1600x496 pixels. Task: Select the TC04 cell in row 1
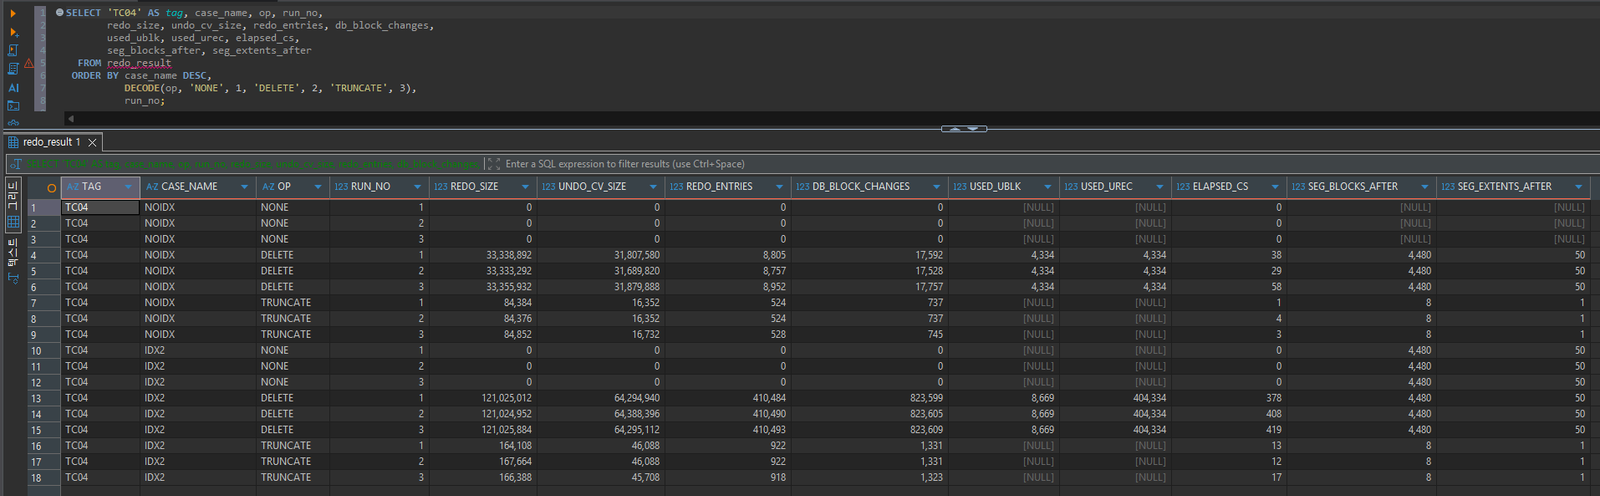(100, 208)
